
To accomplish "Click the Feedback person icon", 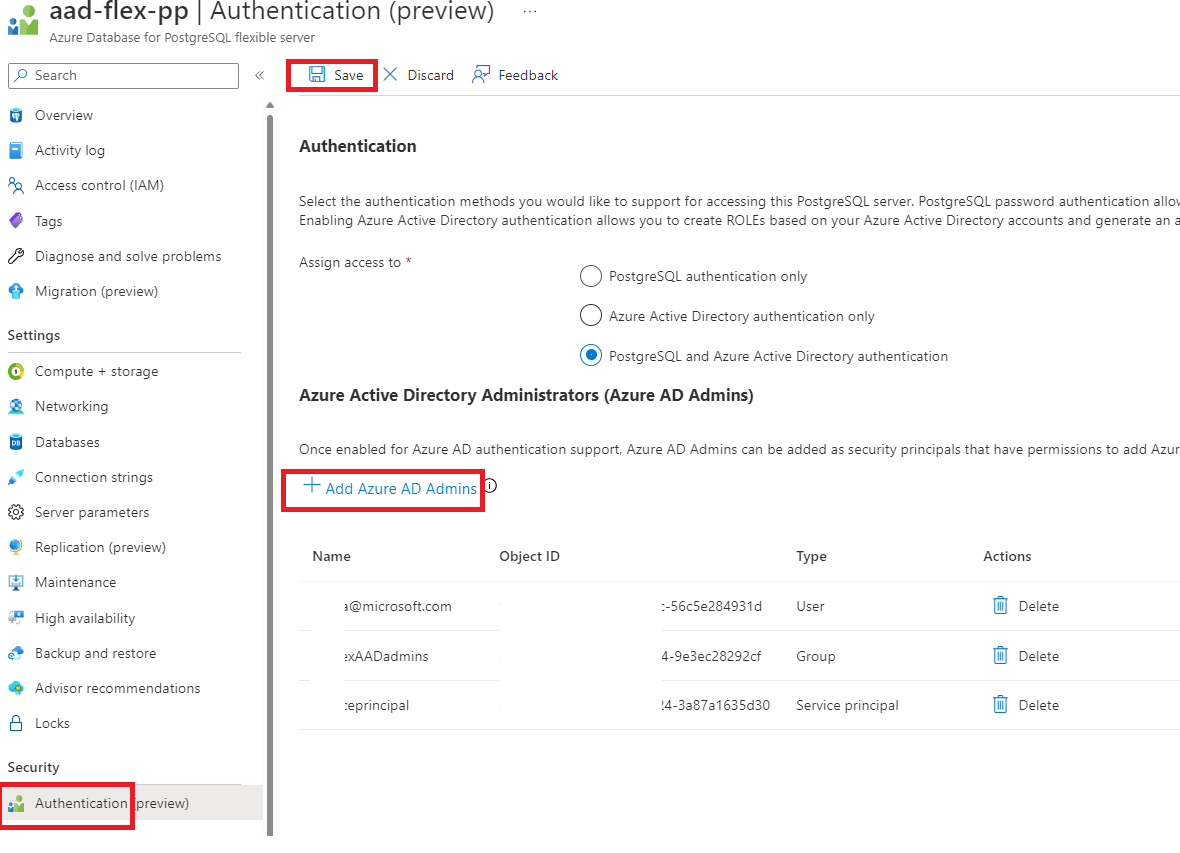I will tap(481, 75).
